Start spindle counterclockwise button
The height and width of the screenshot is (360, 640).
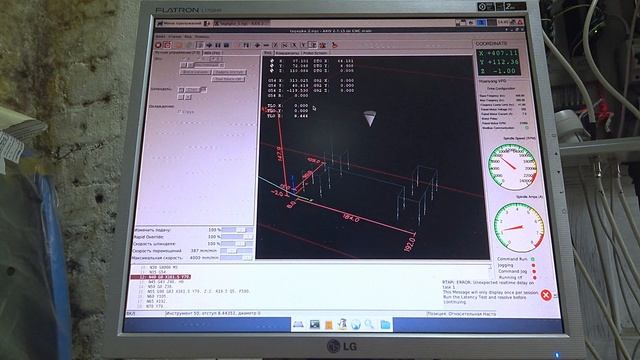pos(181,89)
